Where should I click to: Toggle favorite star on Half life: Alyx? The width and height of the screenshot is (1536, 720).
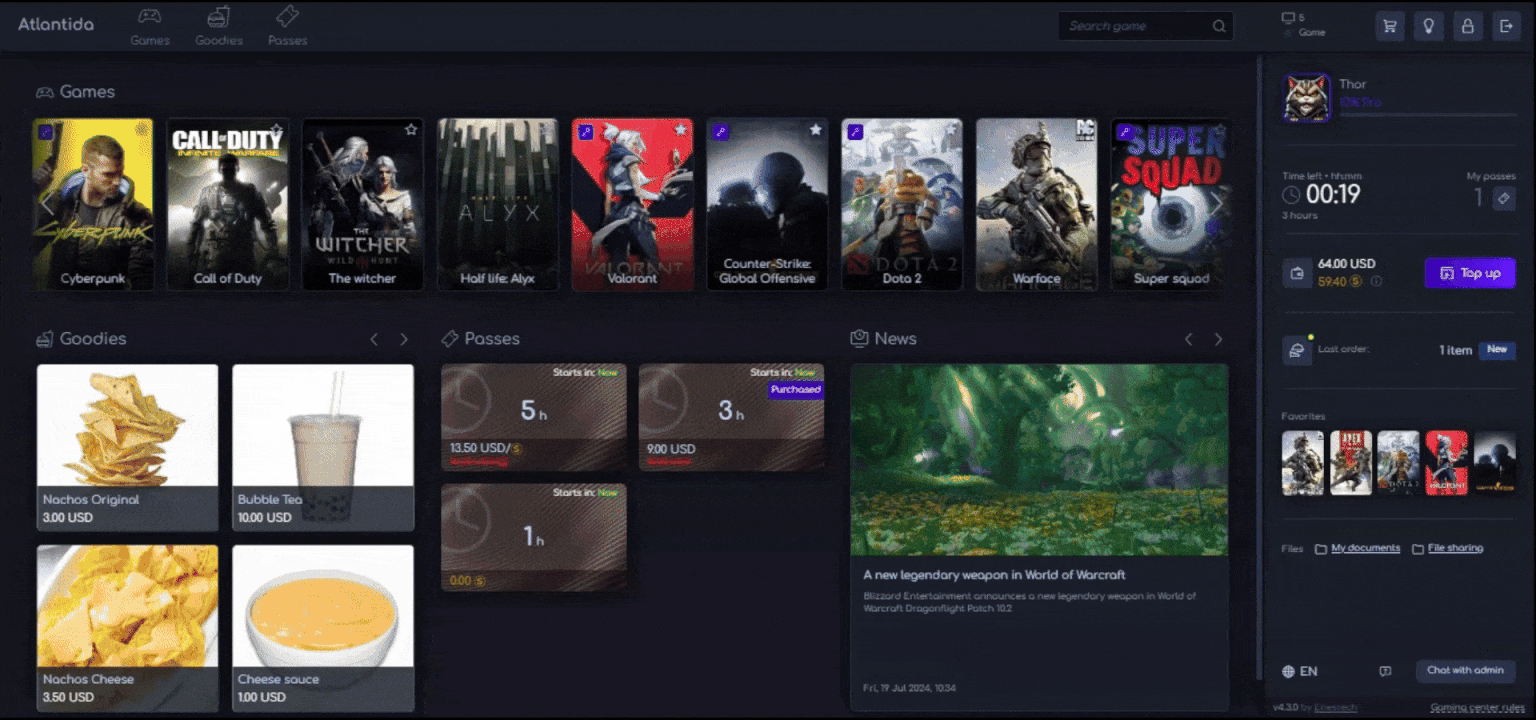click(x=546, y=130)
